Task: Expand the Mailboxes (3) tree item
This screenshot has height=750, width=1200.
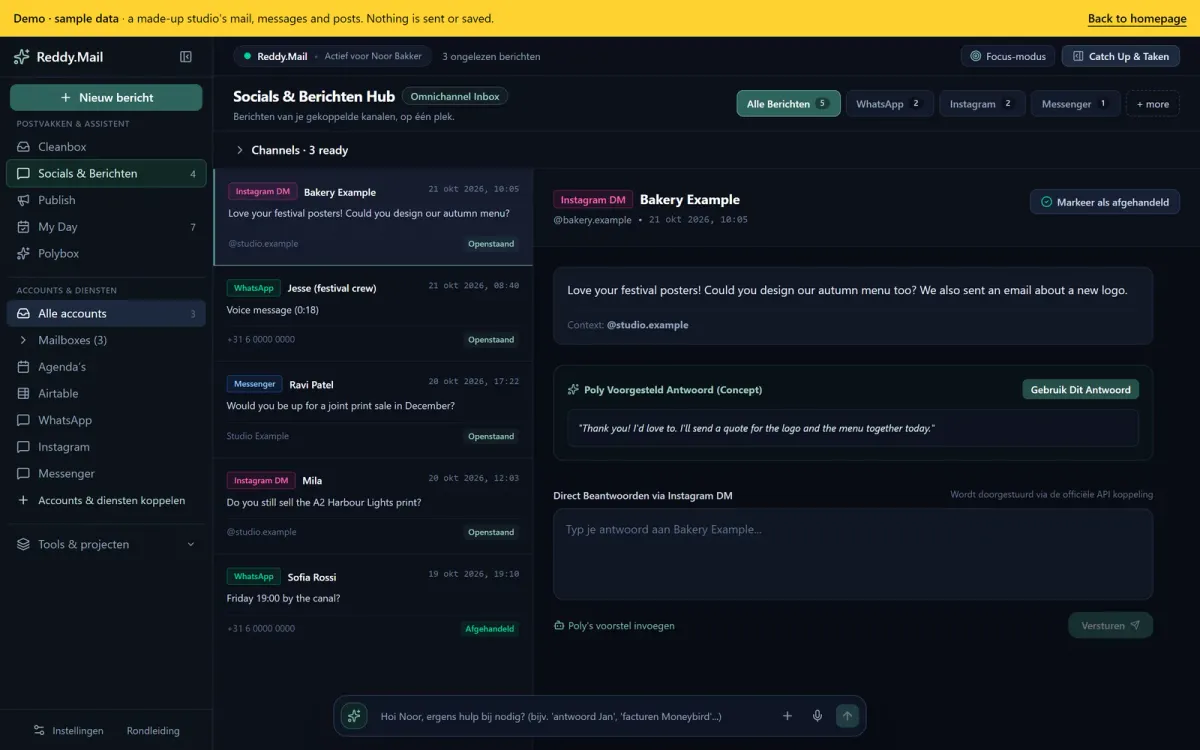Action: pyautogui.click(x=23, y=341)
